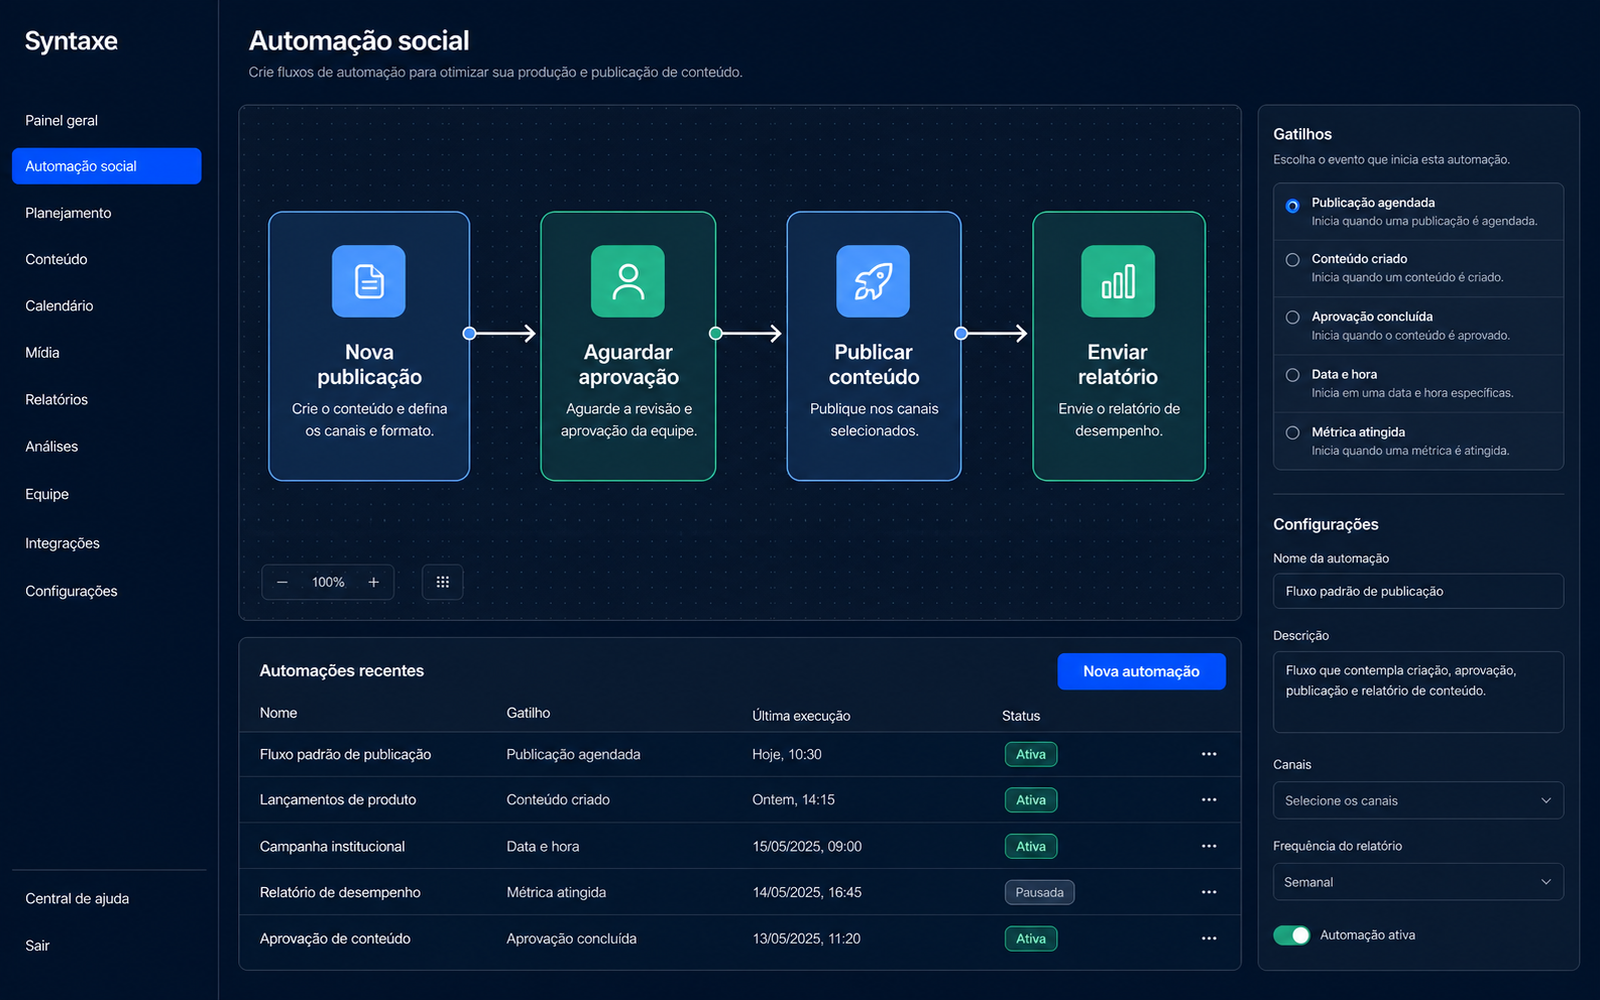
Task: Select the Nova publicação workflow card
Action: pos(369,346)
